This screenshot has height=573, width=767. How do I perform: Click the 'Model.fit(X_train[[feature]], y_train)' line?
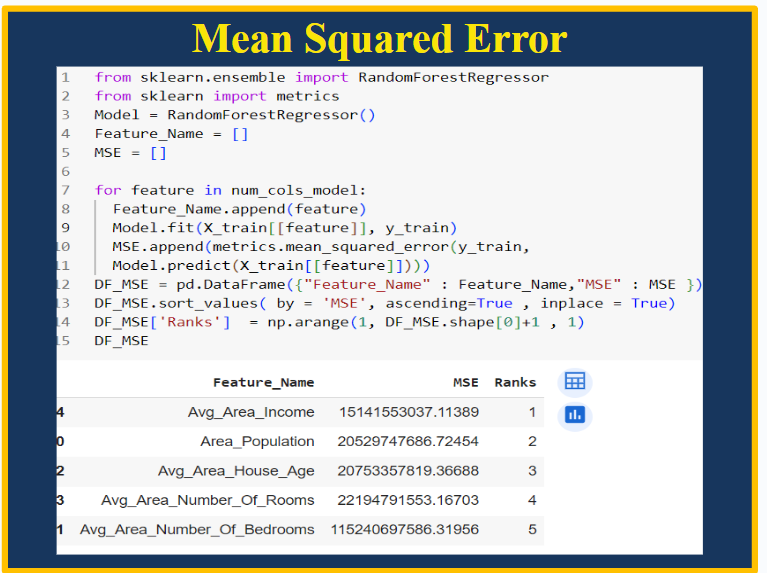(x=285, y=228)
